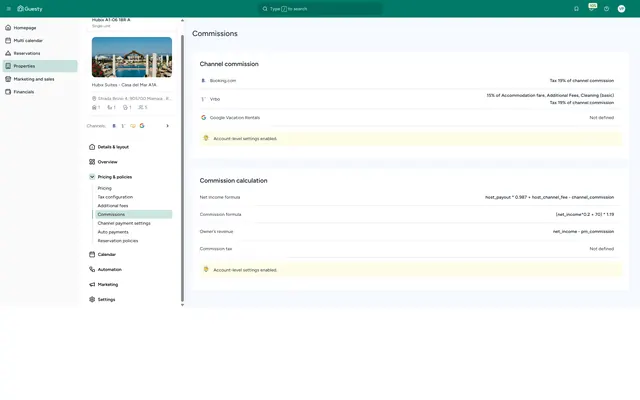The width and height of the screenshot is (640, 400).
Task: Click the Vrbo logo in commission list
Action: tap(204, 99)
